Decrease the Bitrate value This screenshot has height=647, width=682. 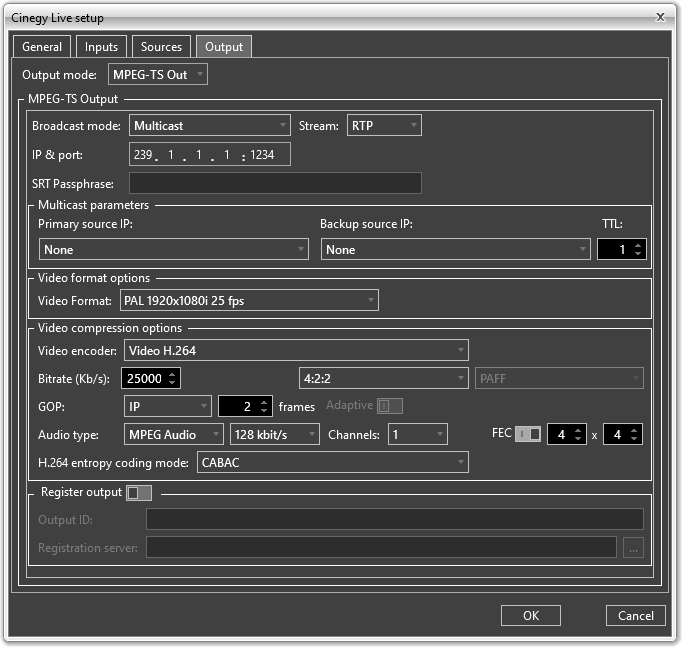(172, 382)
